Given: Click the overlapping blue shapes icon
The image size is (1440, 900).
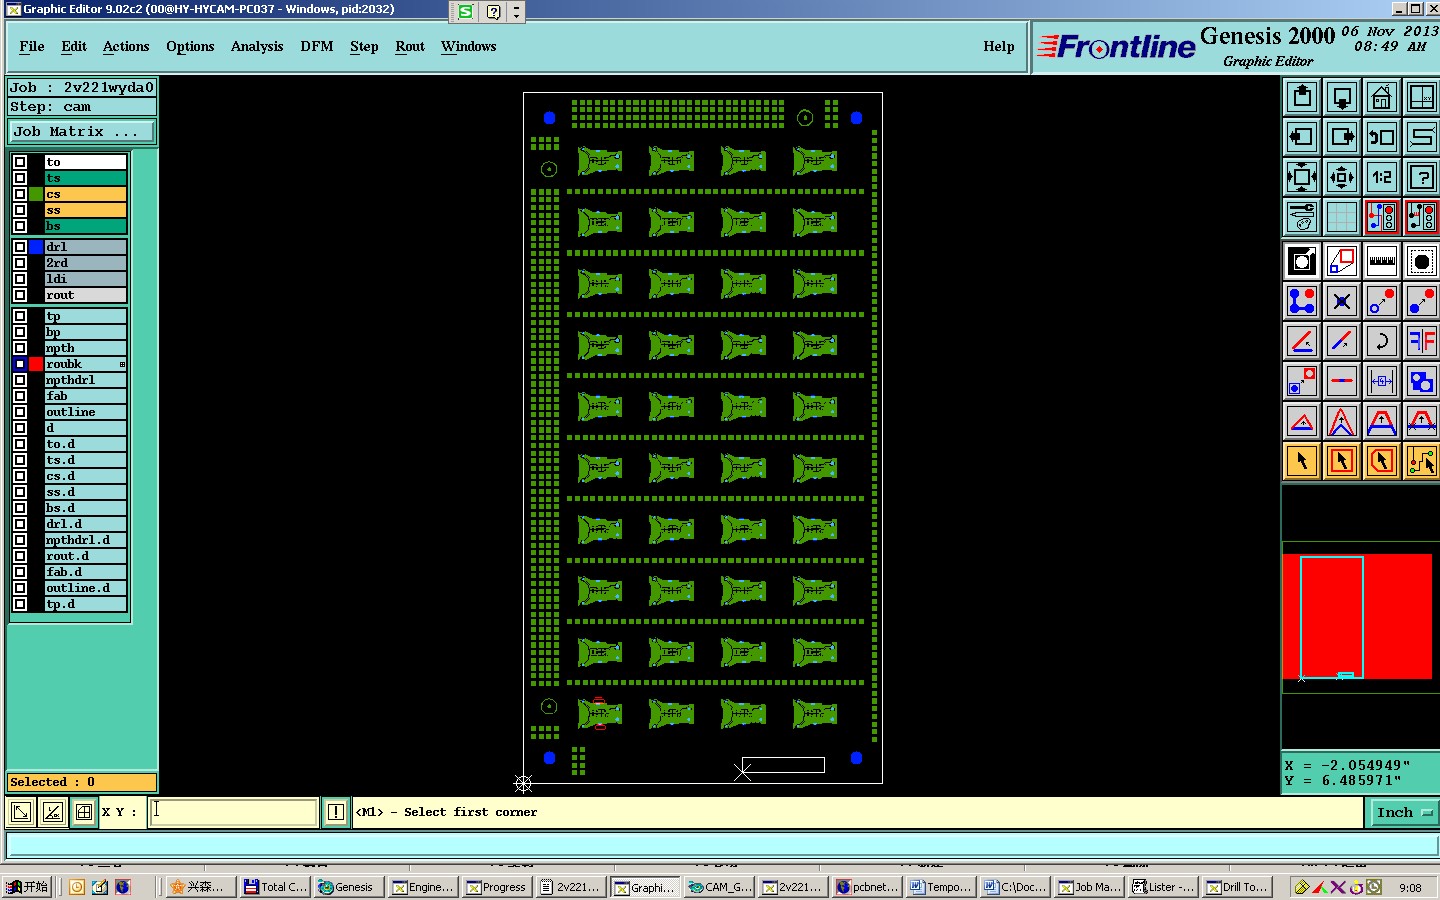Looking at the screenshot, I should coord(1421,381).
